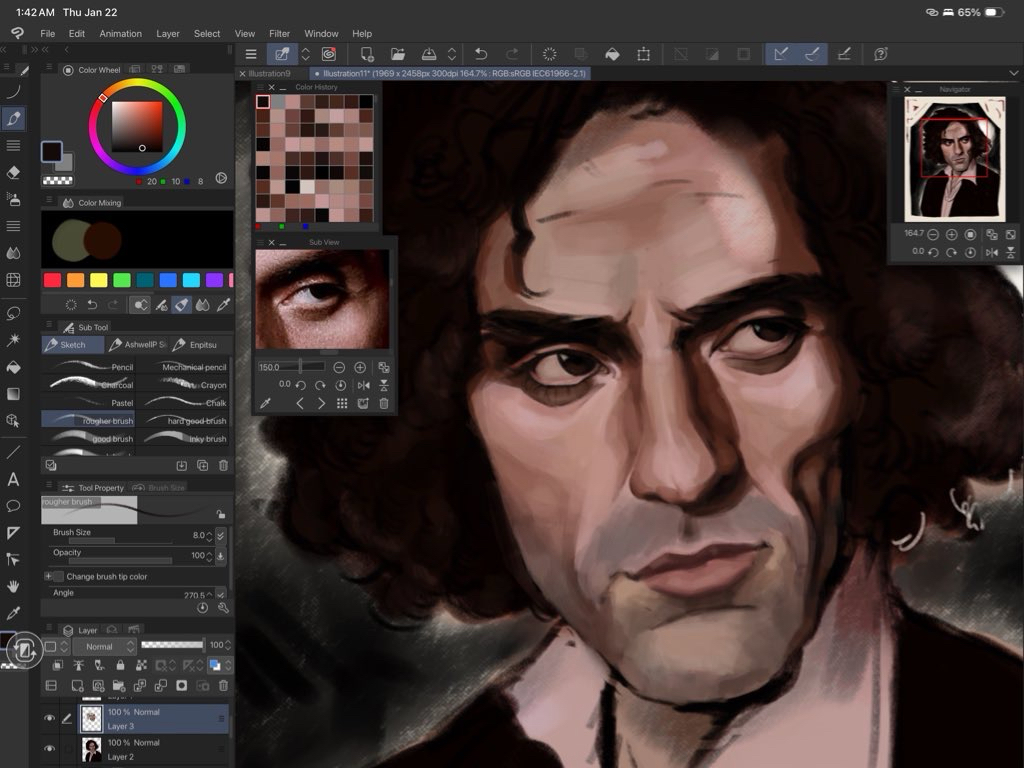Click the Fill bucket command bar icon
This screenshot has width=1024, height=768.
(612, 54)
